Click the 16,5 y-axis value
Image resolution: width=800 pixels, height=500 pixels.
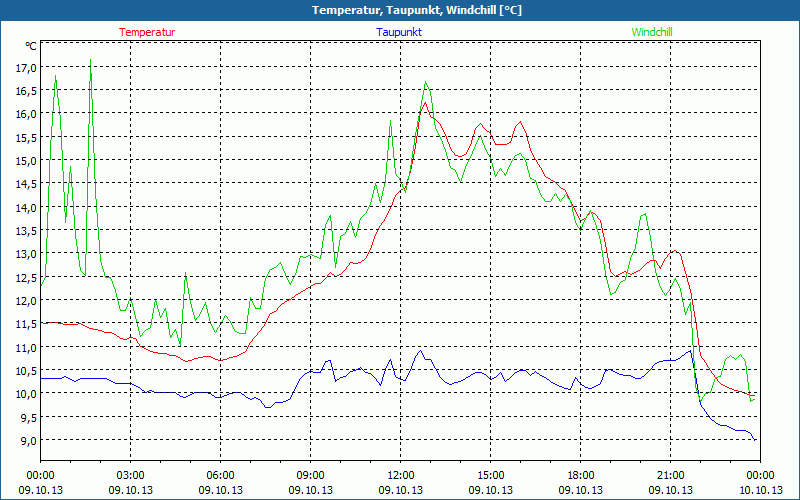point(27,91)
